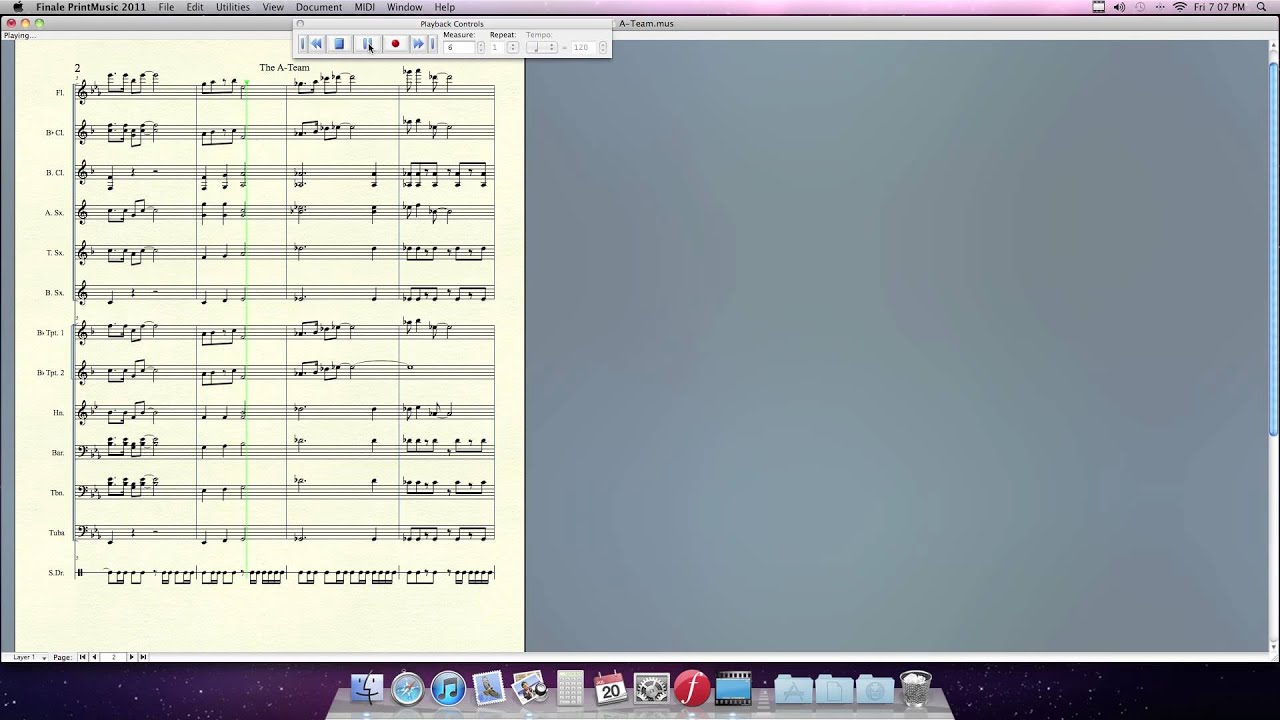1280x720 pixels.
Task: Stop playback in Playback Controls
Action: 339,44
